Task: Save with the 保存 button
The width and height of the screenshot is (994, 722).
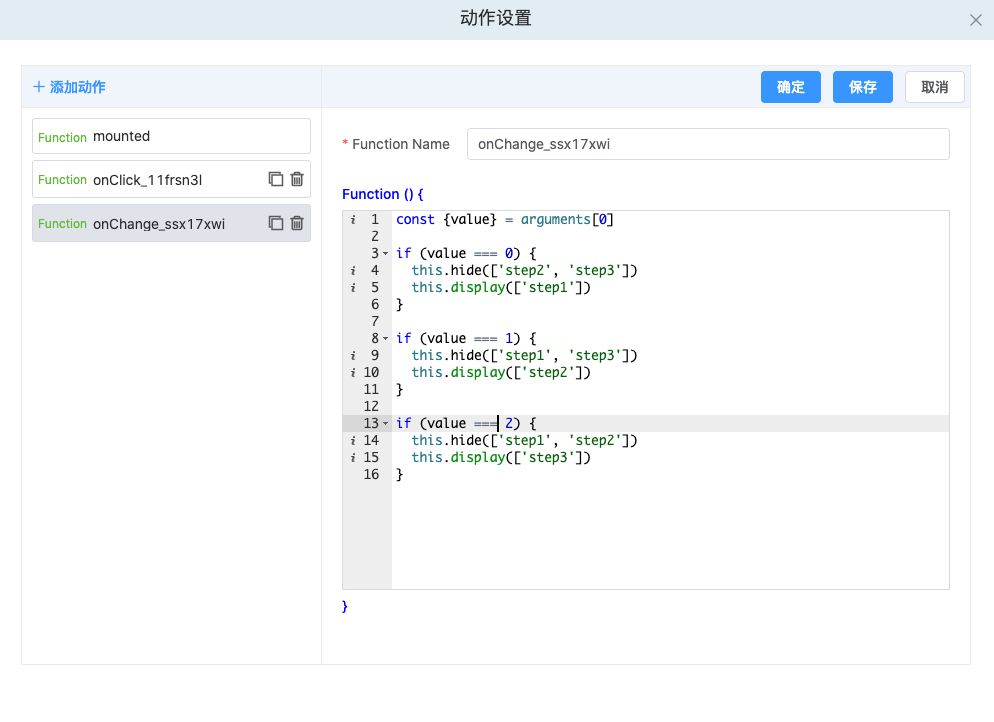Action: tap(863, 87)
